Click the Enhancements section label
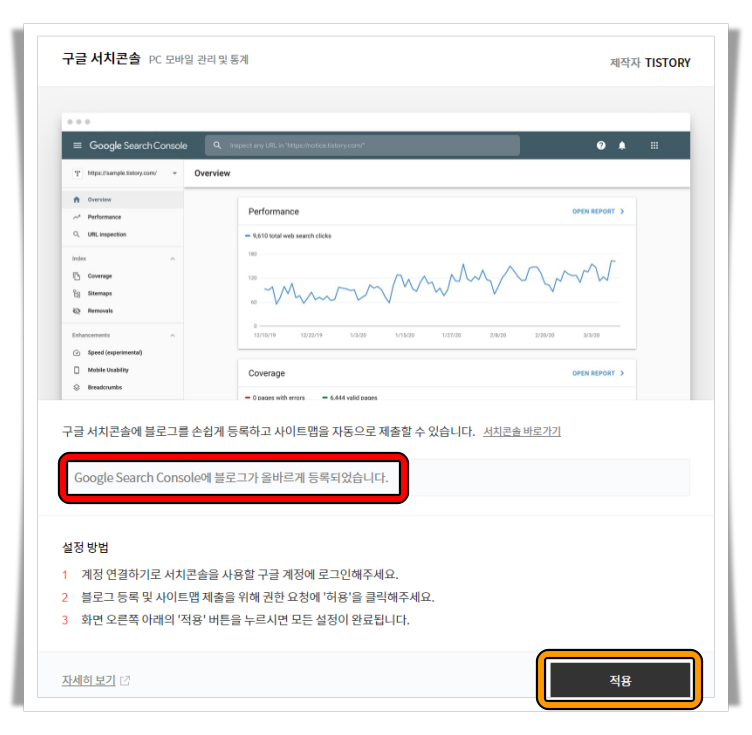 pyautogui.click(x=91, y=335)
